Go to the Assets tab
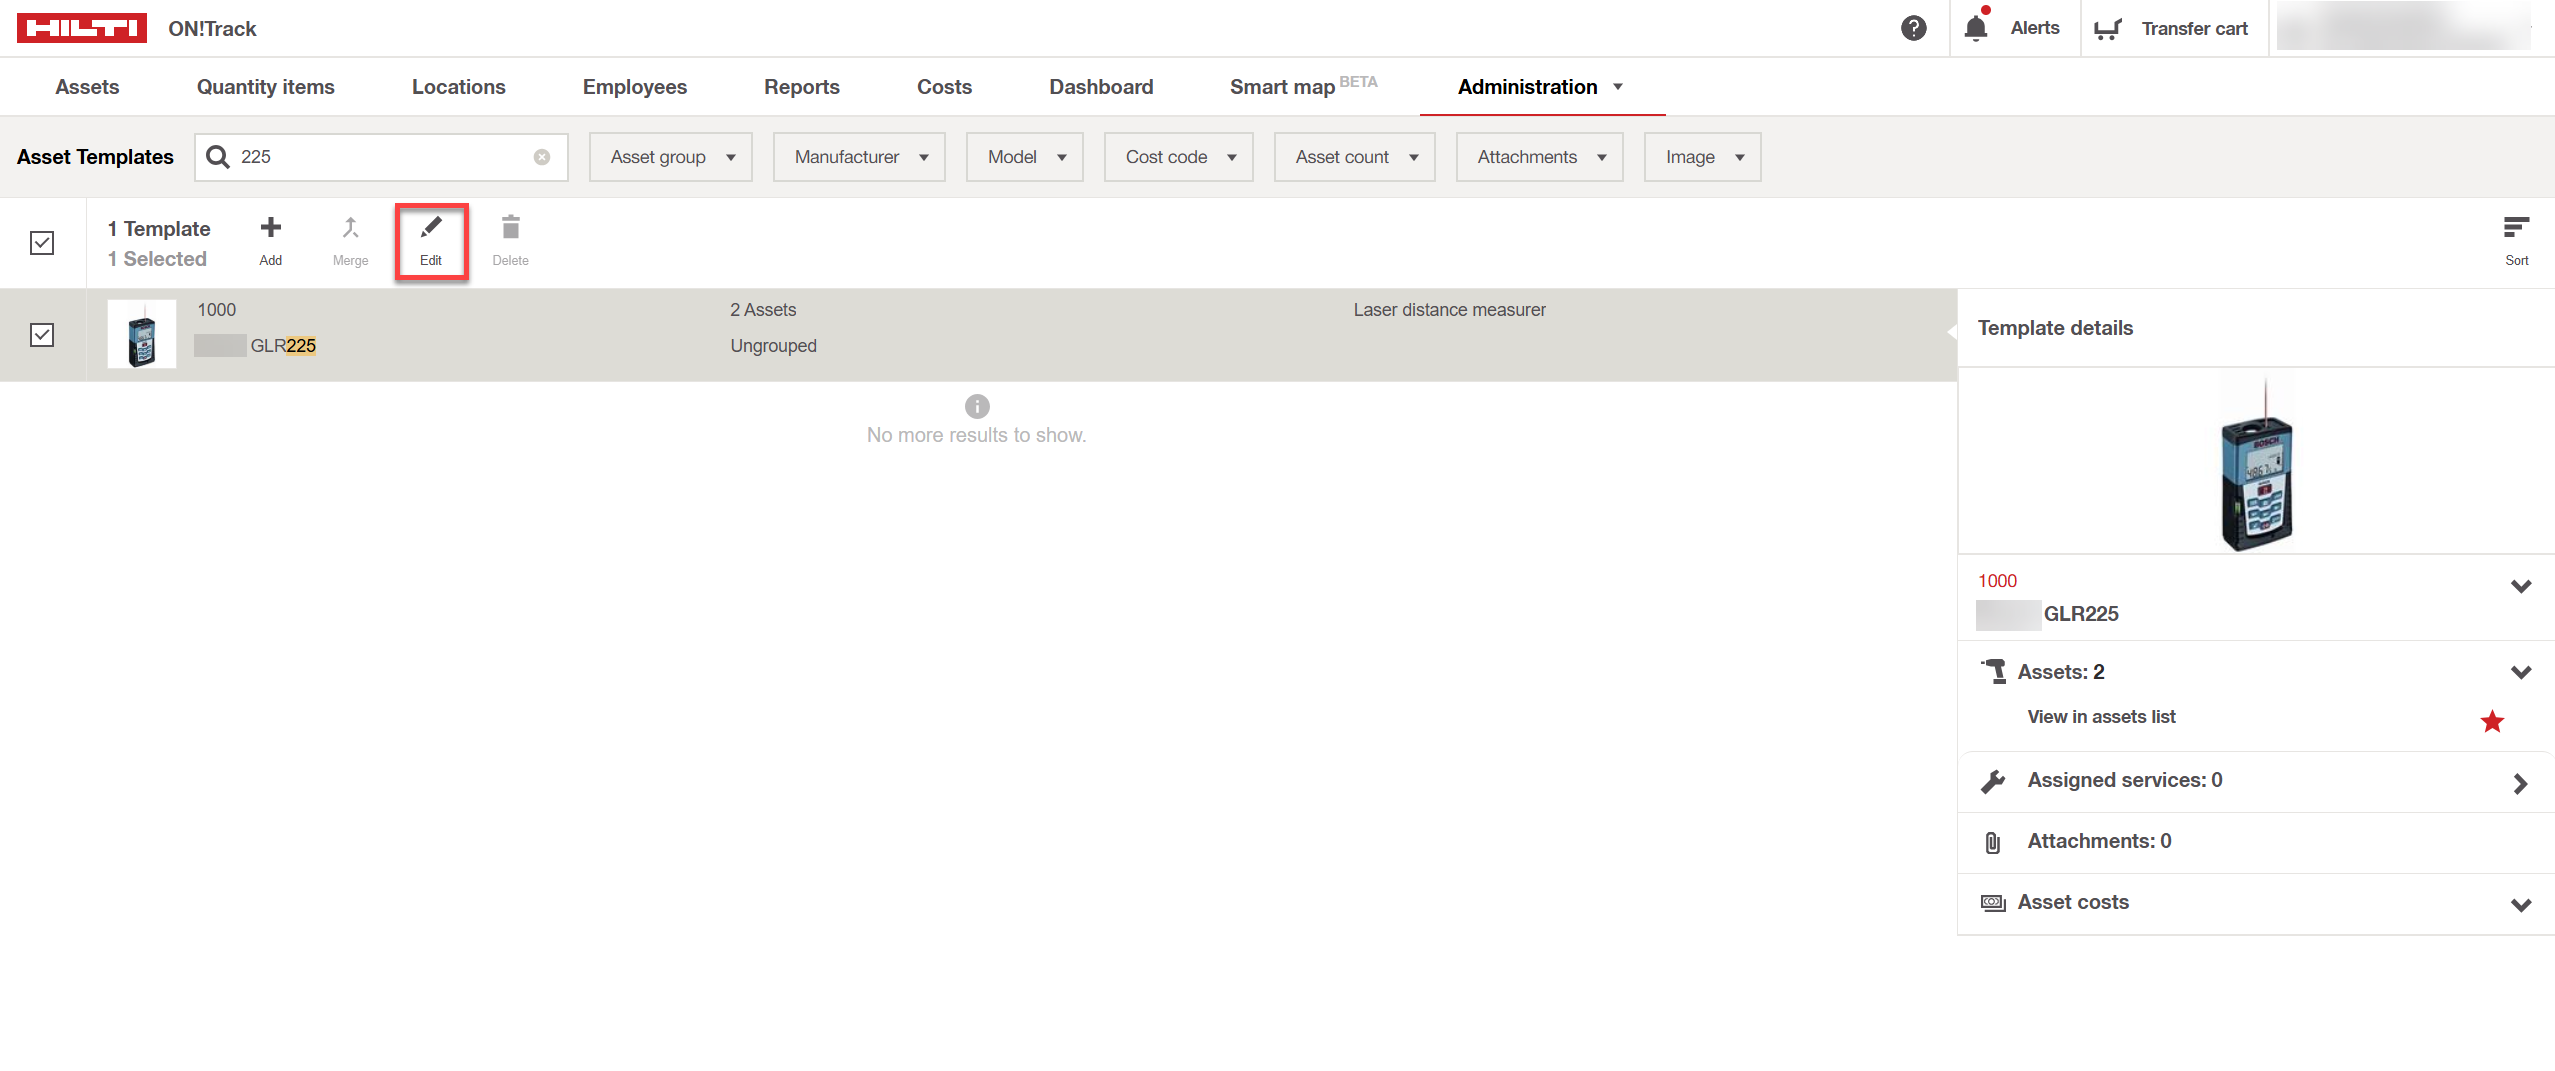 (x=87, y=87)
